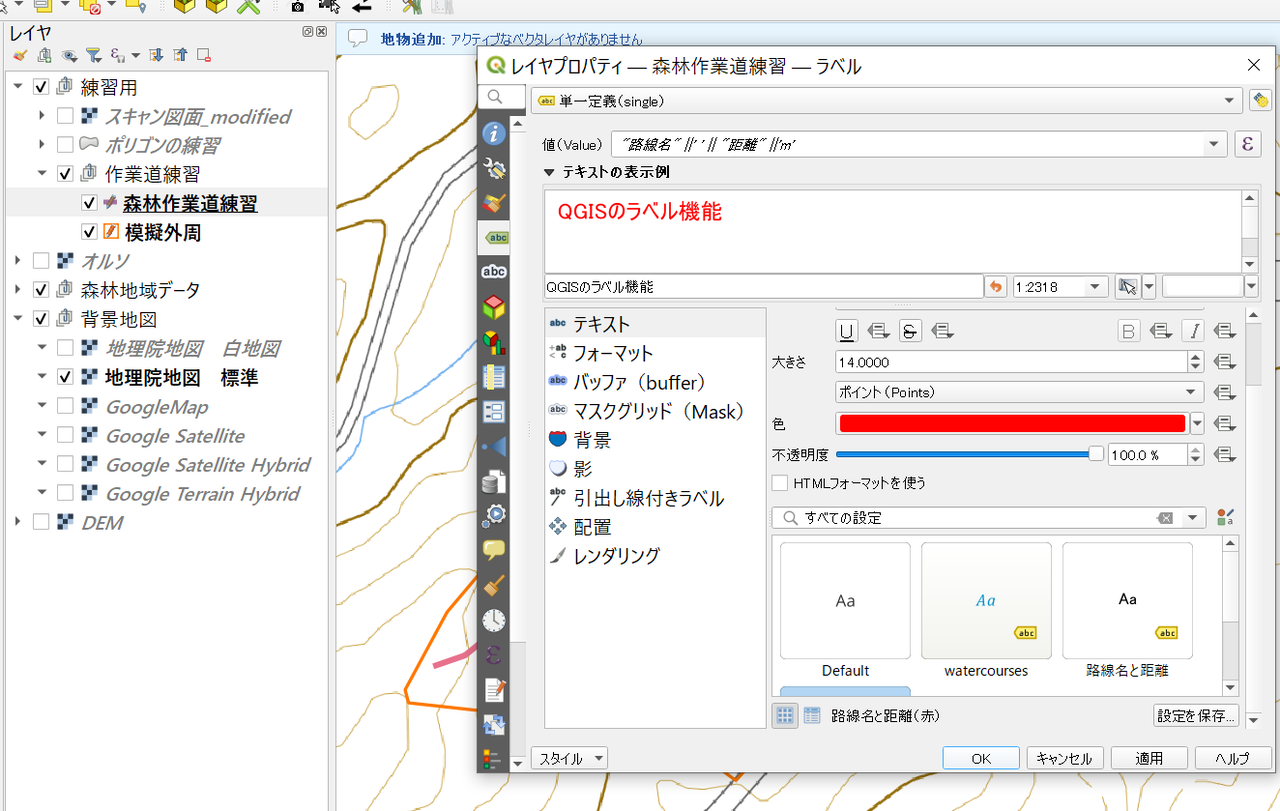Click the filter legend funnel icon

pos(93,55)
